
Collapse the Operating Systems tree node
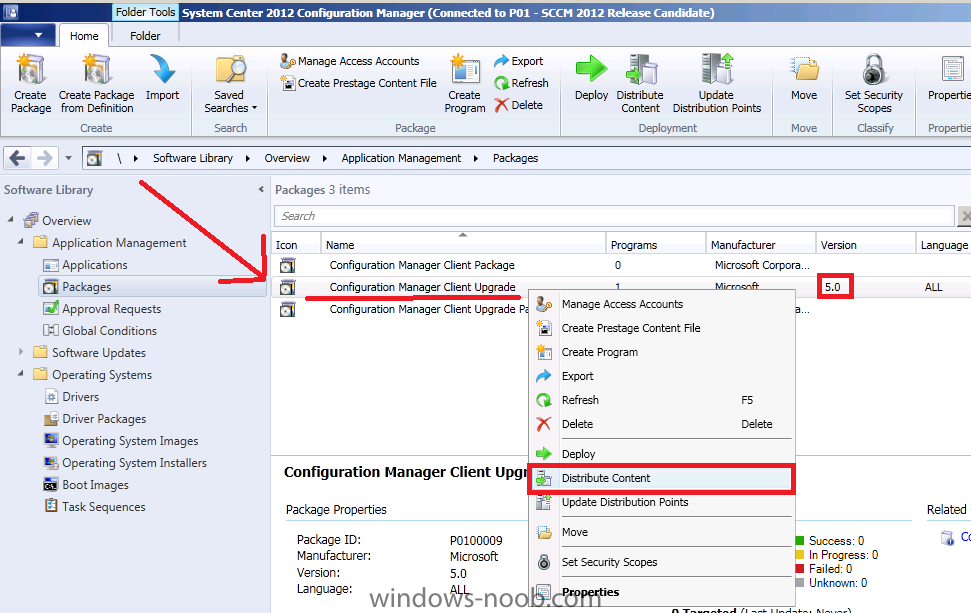pyautogui.click(x=20, y=374)
